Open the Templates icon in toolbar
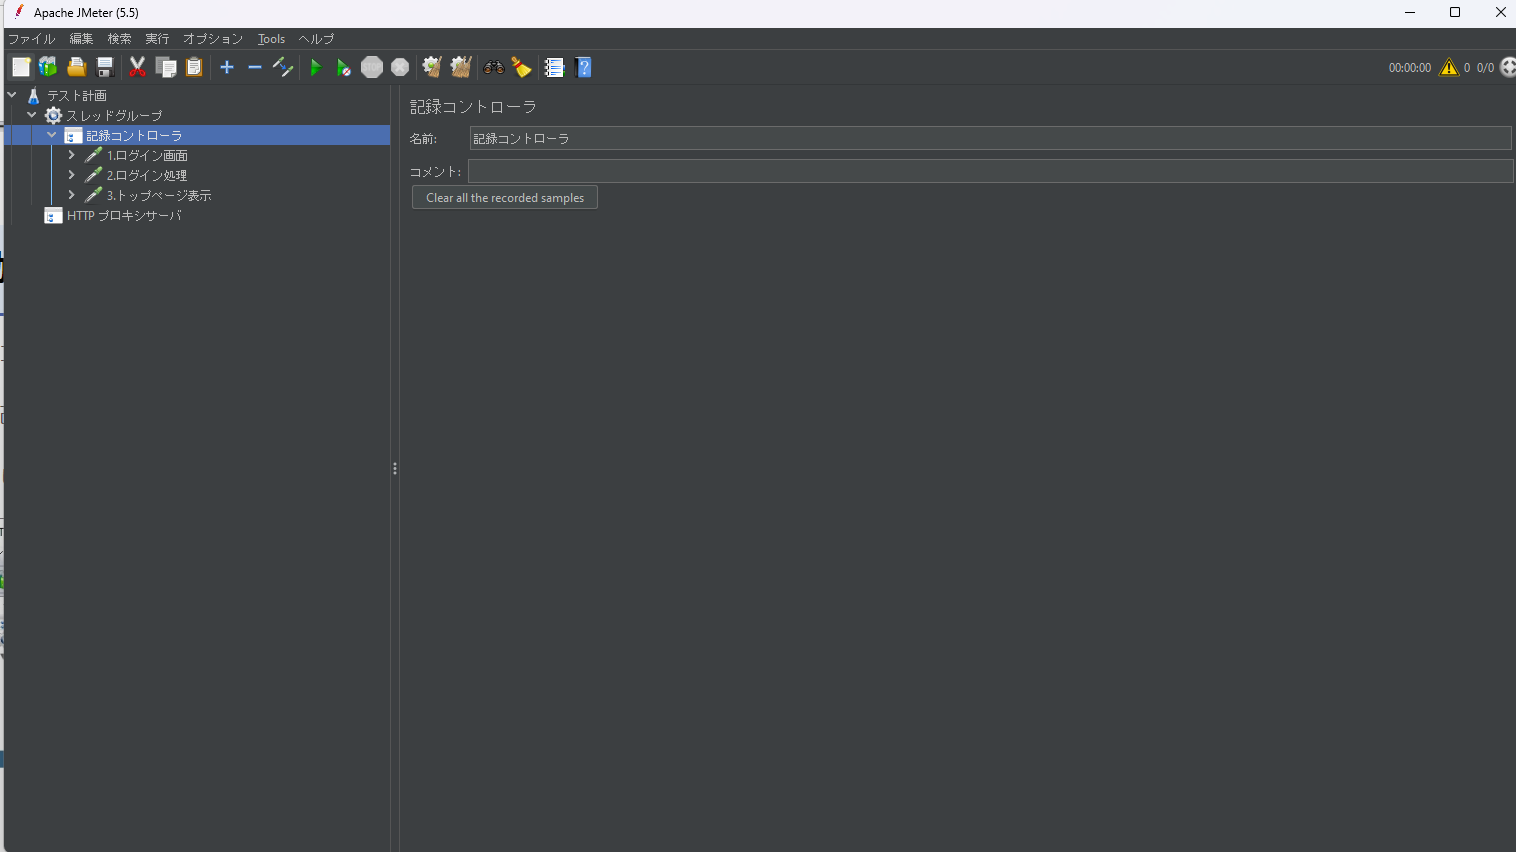Image resolution: width=1516 pixels, height=852 pixels. tap(48, 67)
